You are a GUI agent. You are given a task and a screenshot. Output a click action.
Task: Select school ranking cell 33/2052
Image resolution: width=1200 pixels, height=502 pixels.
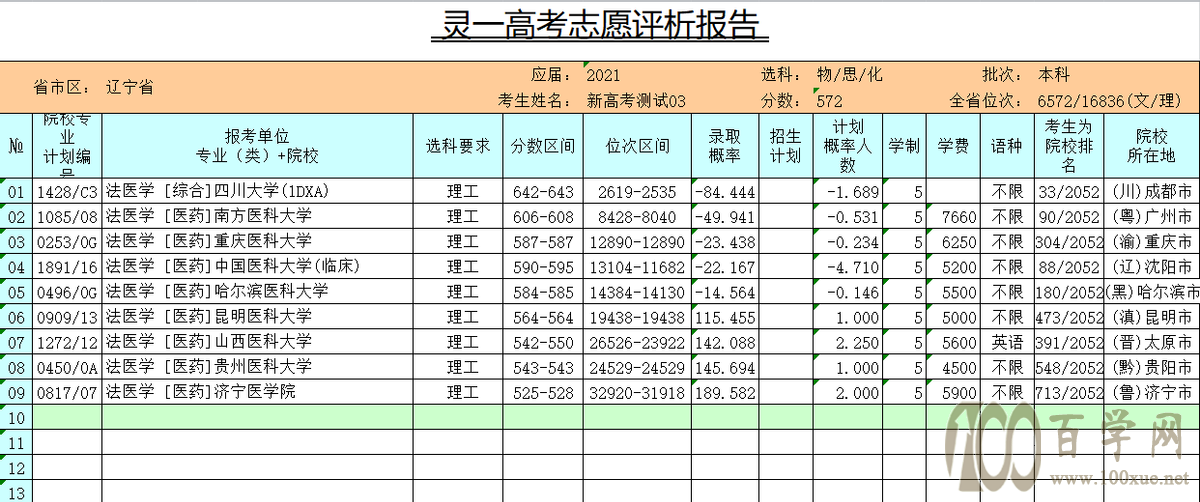(x=1069, y=191)
